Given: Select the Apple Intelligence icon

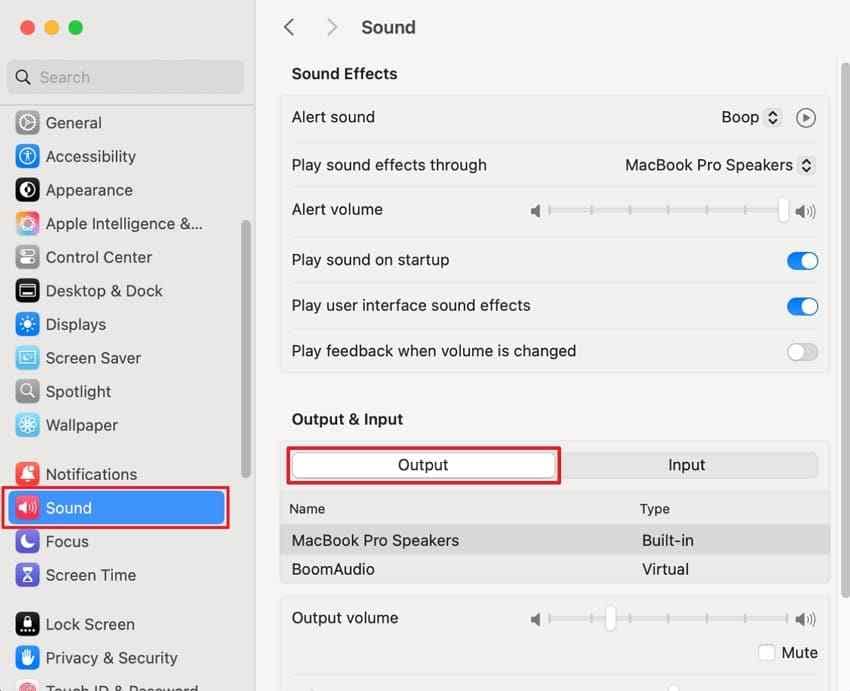Looking at the screenshot, I should point(27,224).
